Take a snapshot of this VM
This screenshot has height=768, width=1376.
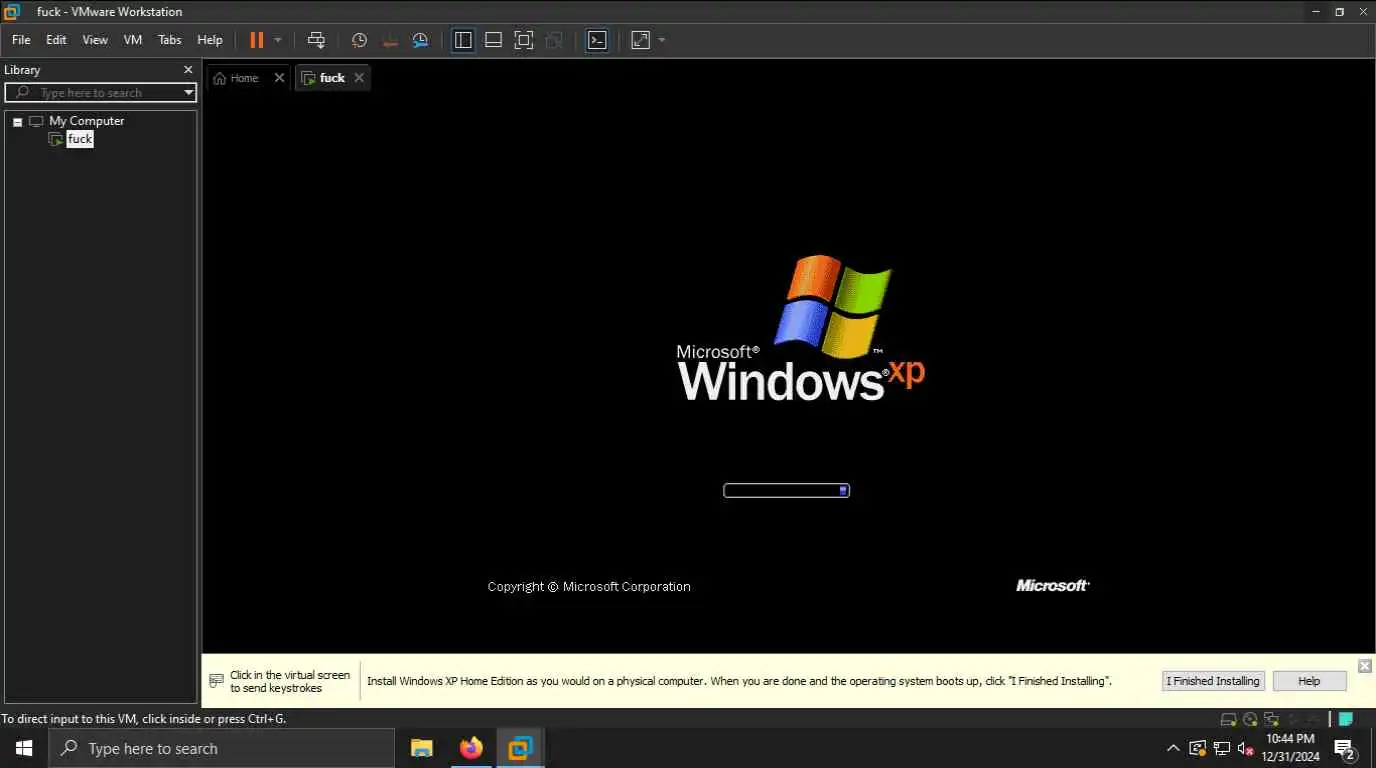pyautogui.click(x=359, y=40)
